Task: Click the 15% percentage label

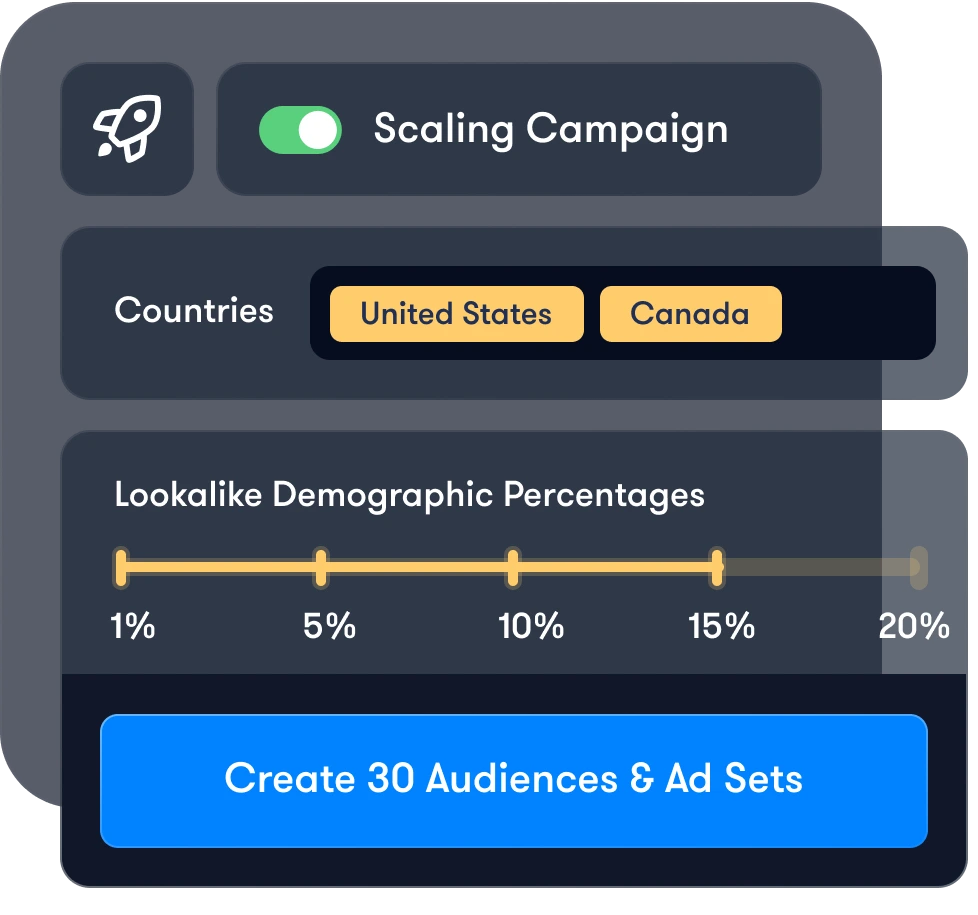Action: pos(721,627)
